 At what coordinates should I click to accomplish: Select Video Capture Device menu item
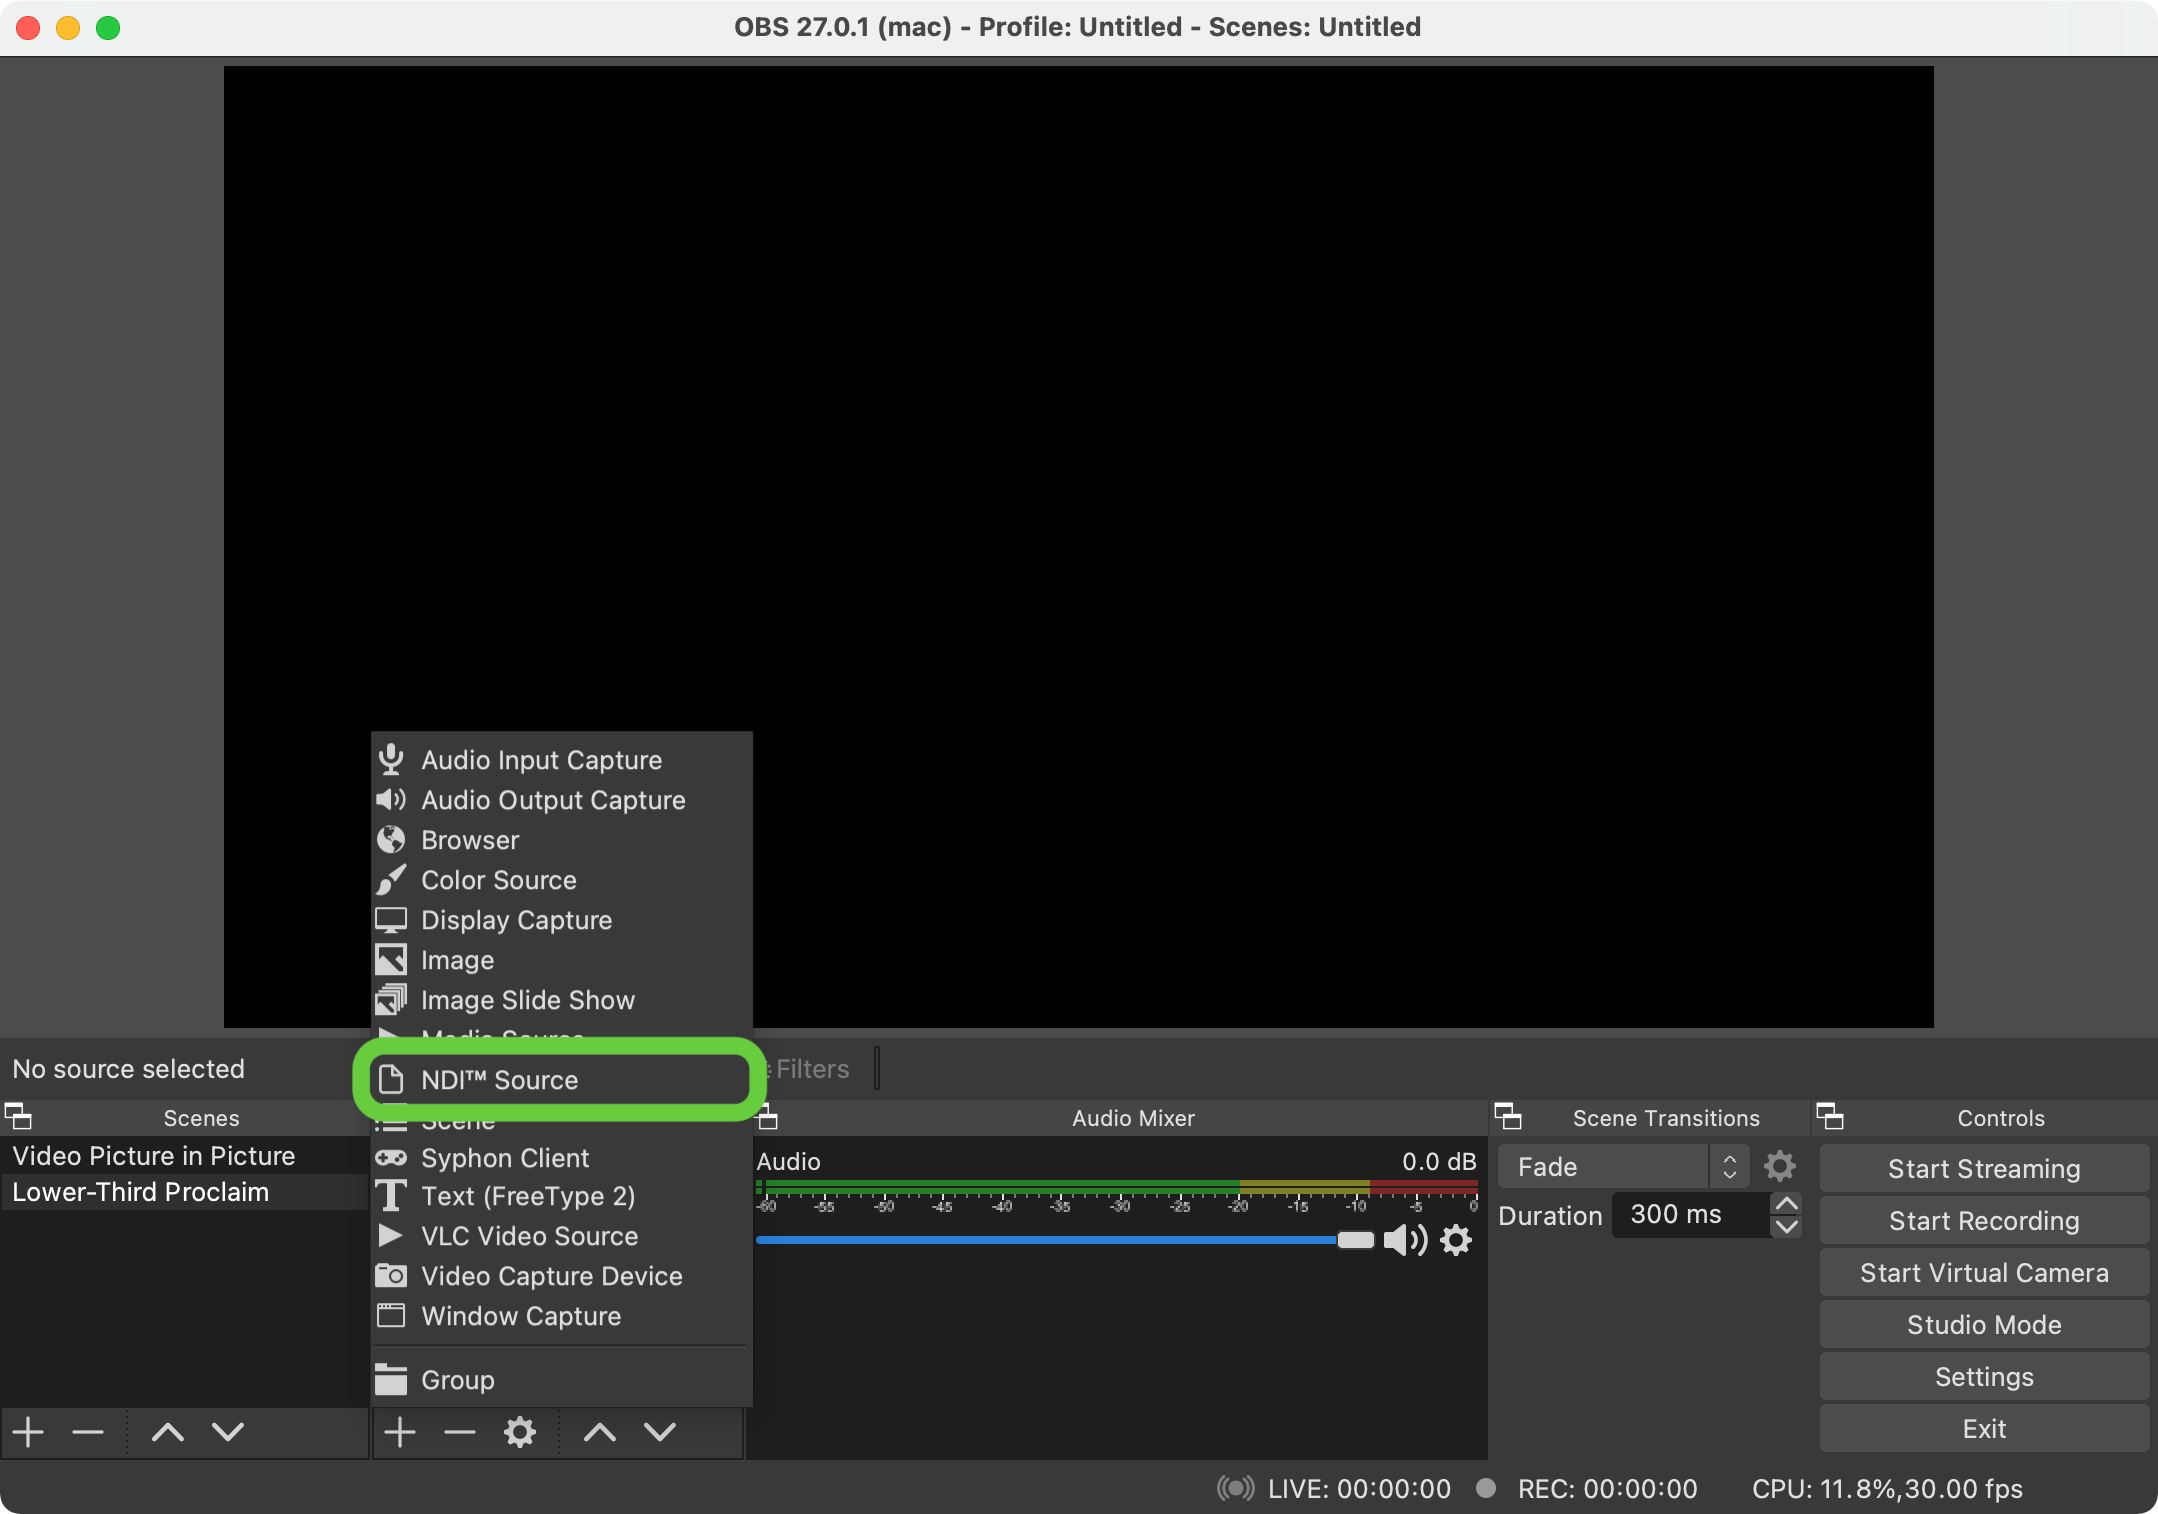click(551, 1276)
